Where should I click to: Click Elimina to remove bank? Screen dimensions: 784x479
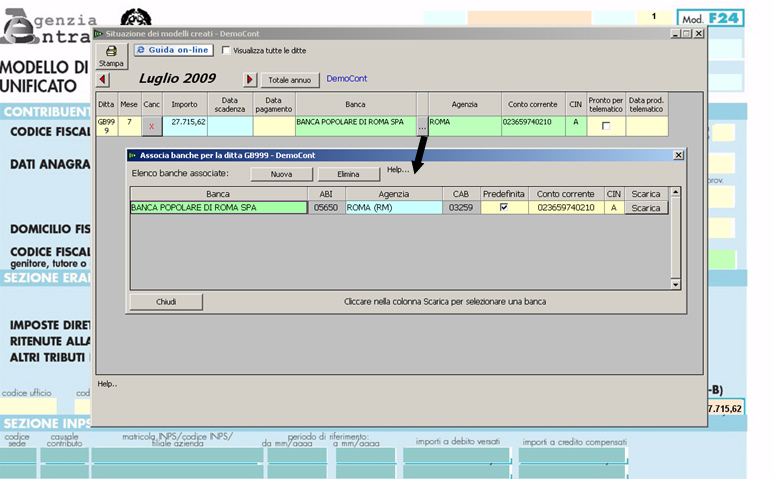348,174
